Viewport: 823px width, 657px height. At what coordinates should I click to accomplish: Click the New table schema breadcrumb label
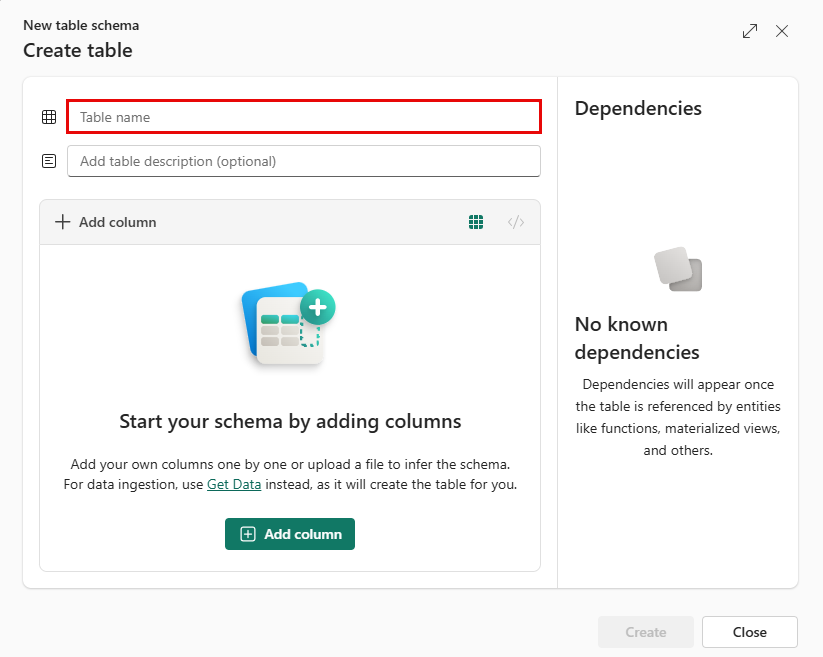[80, 25]
